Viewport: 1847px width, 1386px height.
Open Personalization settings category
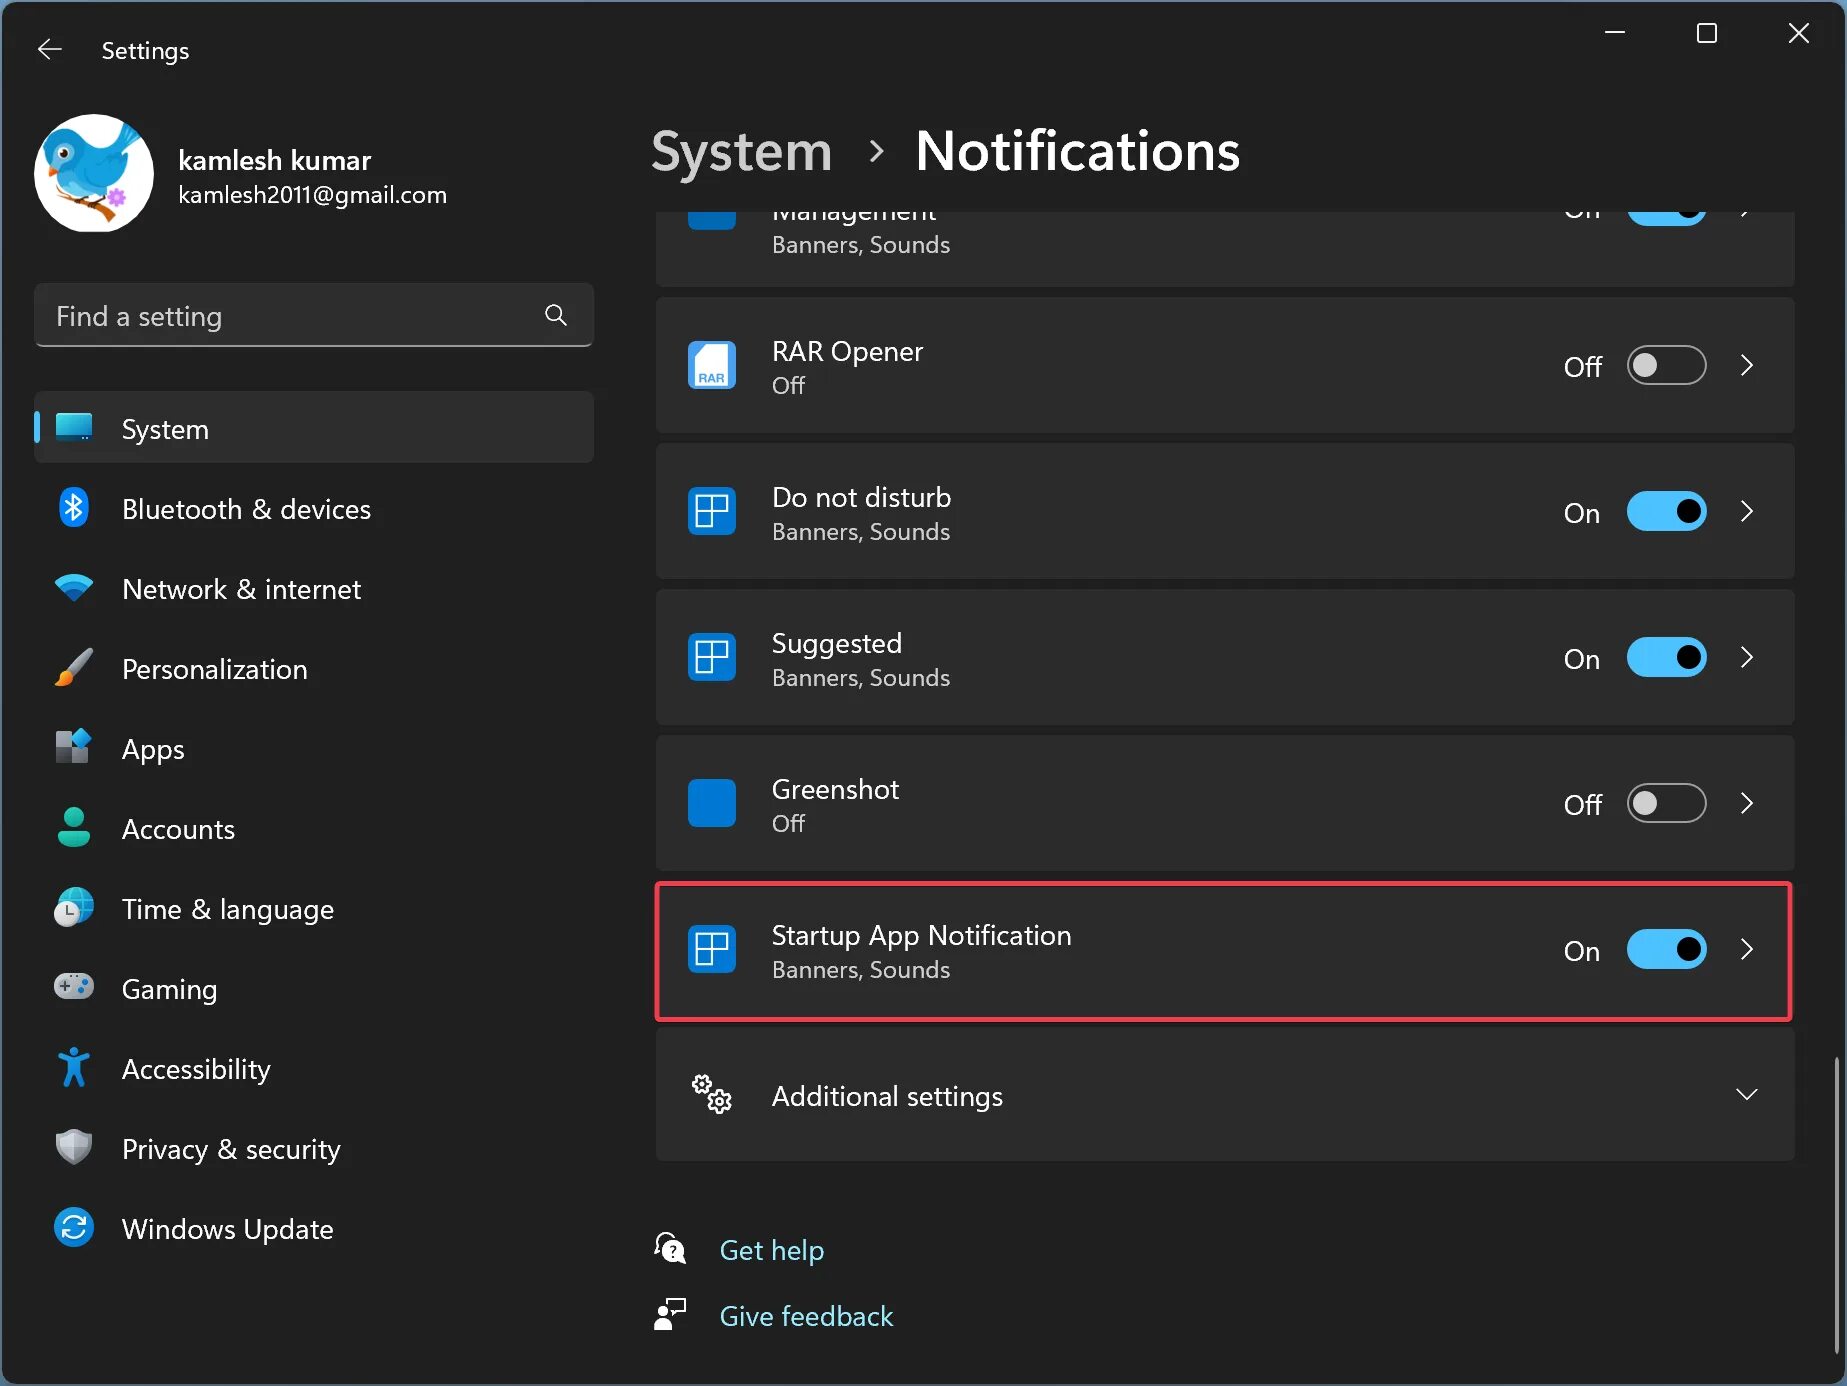(214, 669)
